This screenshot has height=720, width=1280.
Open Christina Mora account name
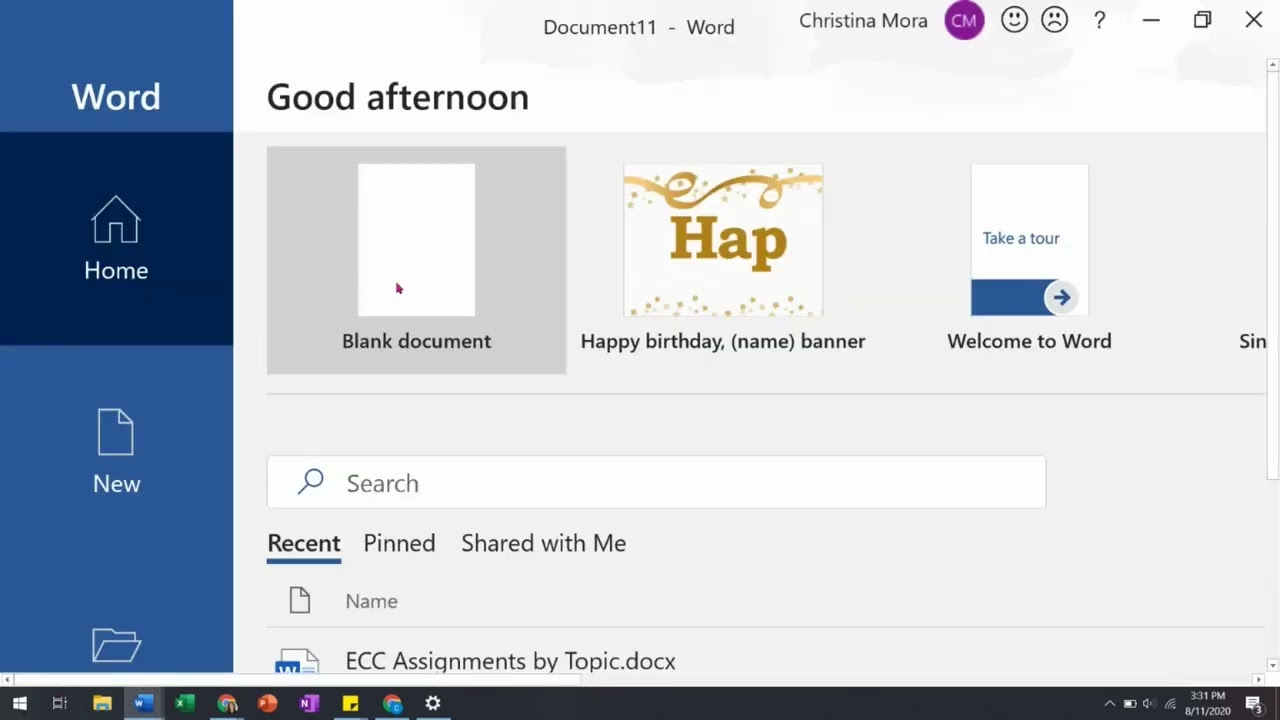click(863, 21)
